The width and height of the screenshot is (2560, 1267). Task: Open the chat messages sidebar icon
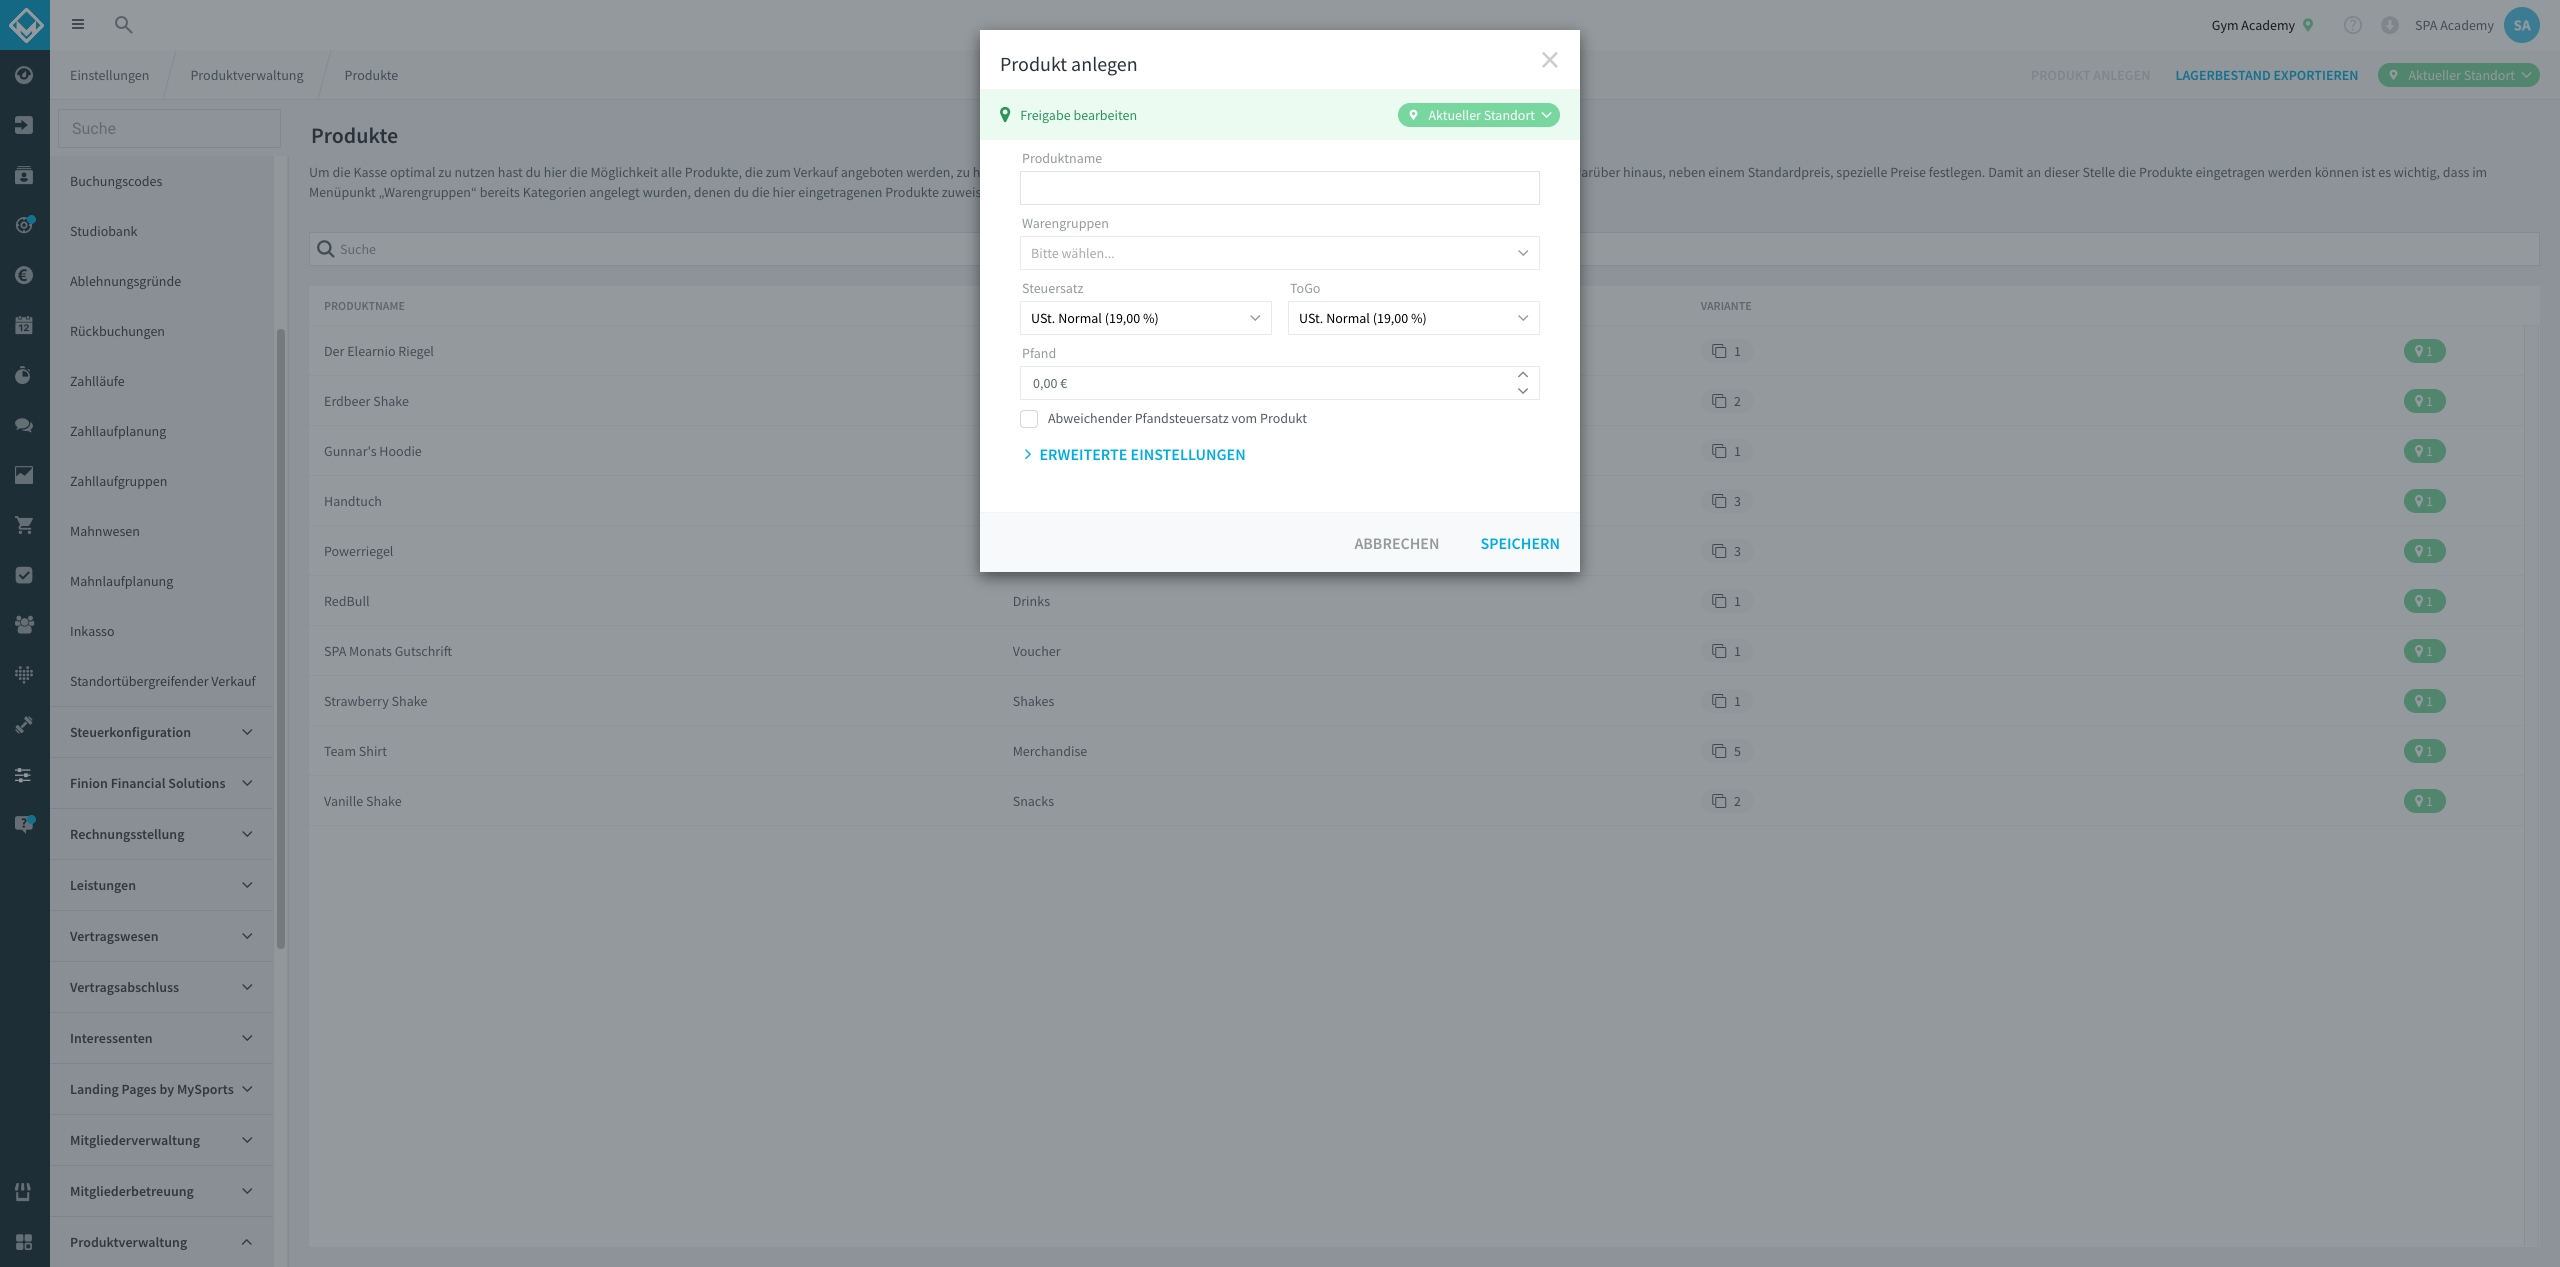pos(24,425)
